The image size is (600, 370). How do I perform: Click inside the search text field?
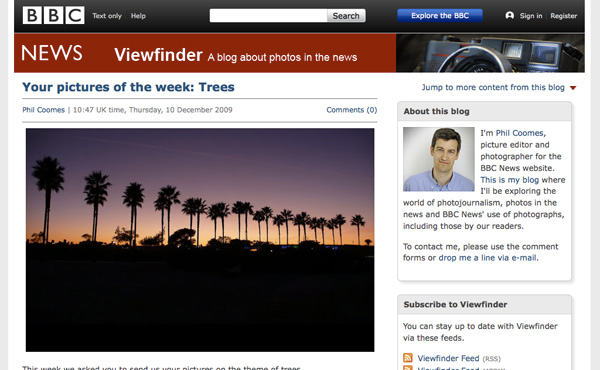[x=269, y=16]
